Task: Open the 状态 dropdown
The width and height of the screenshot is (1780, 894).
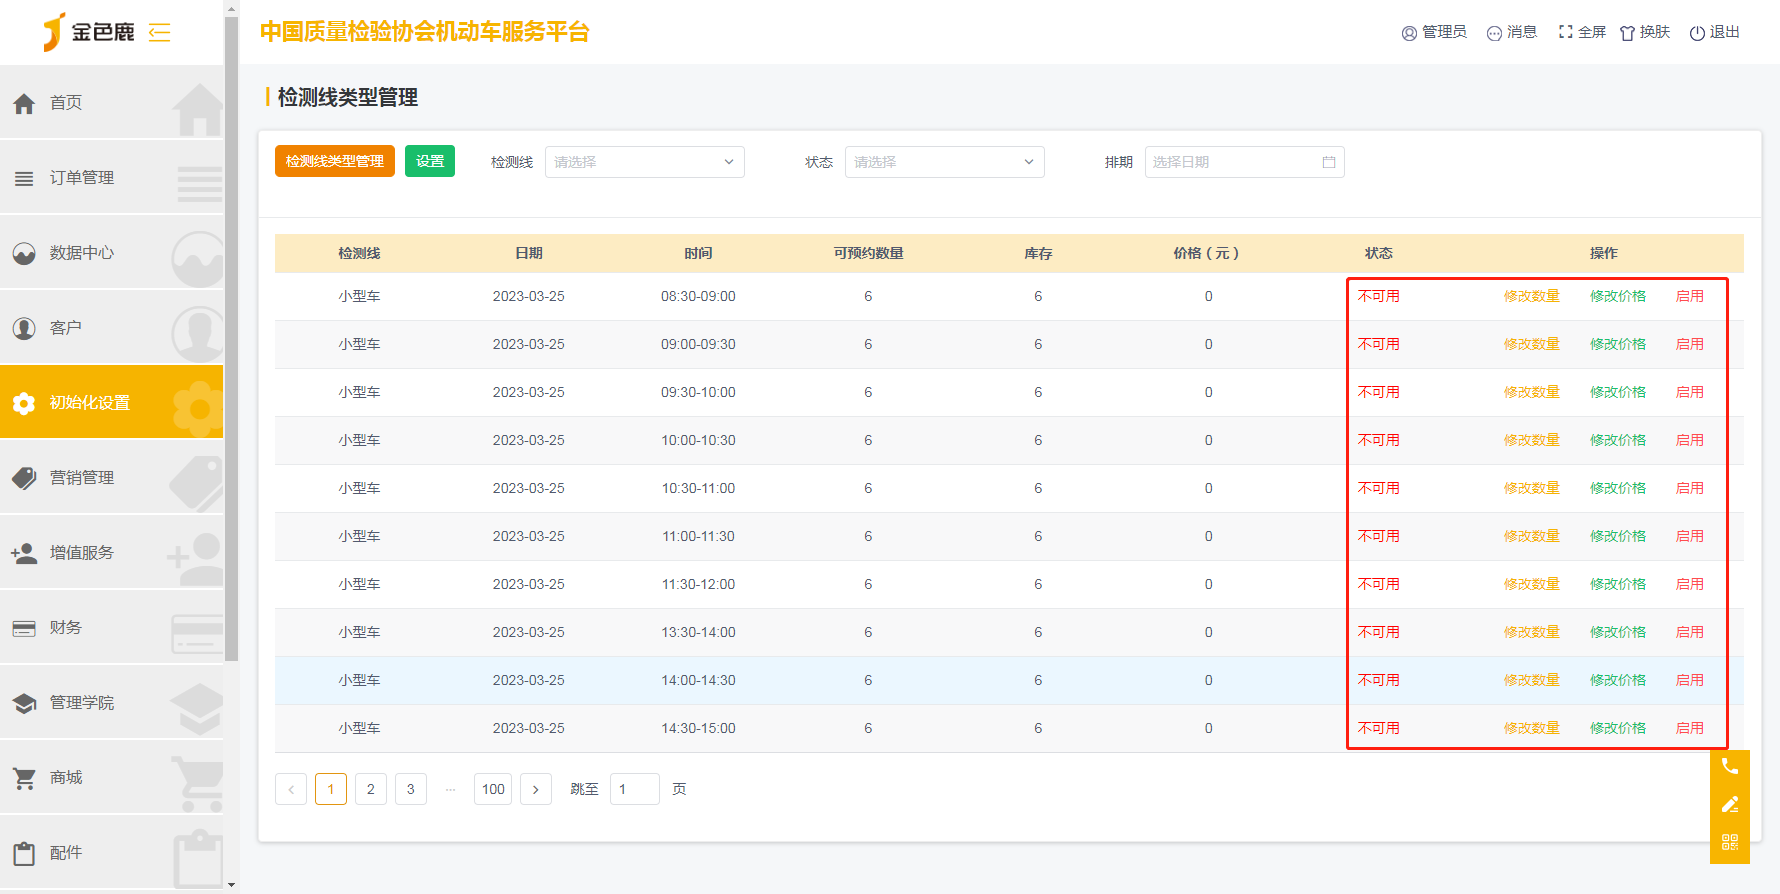Action: point(945,162)
